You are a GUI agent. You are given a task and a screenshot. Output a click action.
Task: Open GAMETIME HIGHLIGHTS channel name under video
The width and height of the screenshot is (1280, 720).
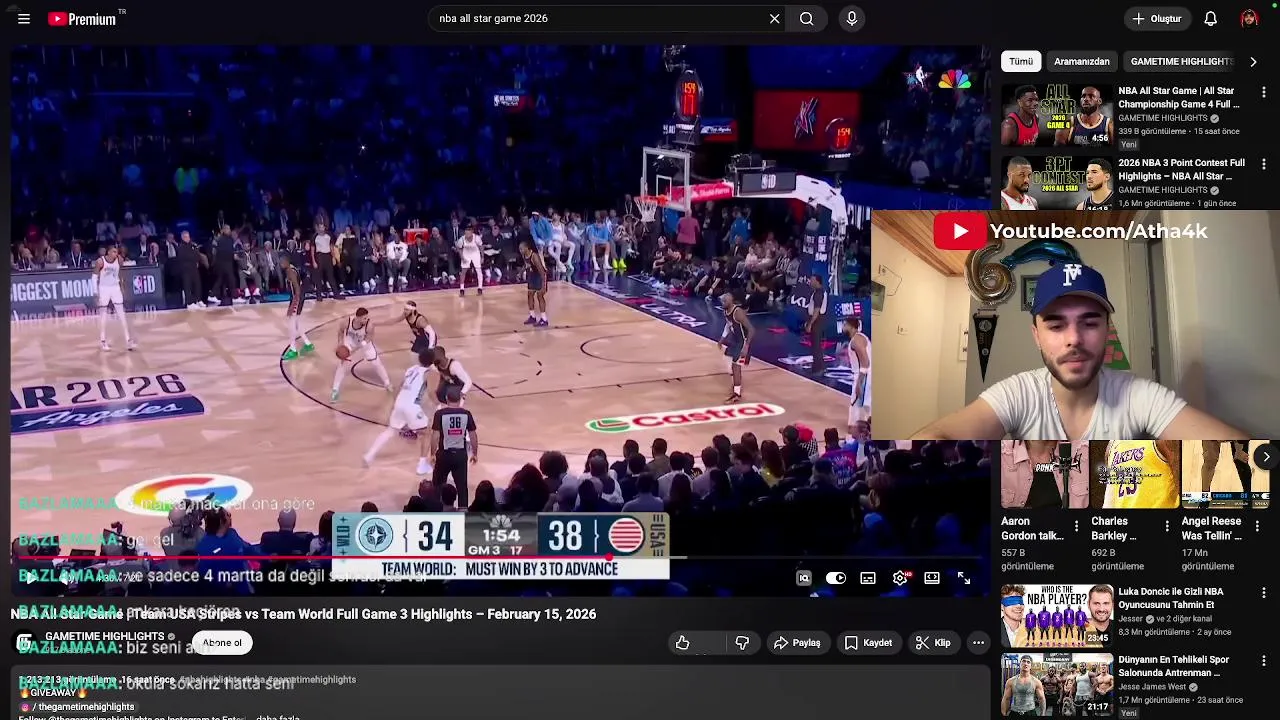coord(105,636)
